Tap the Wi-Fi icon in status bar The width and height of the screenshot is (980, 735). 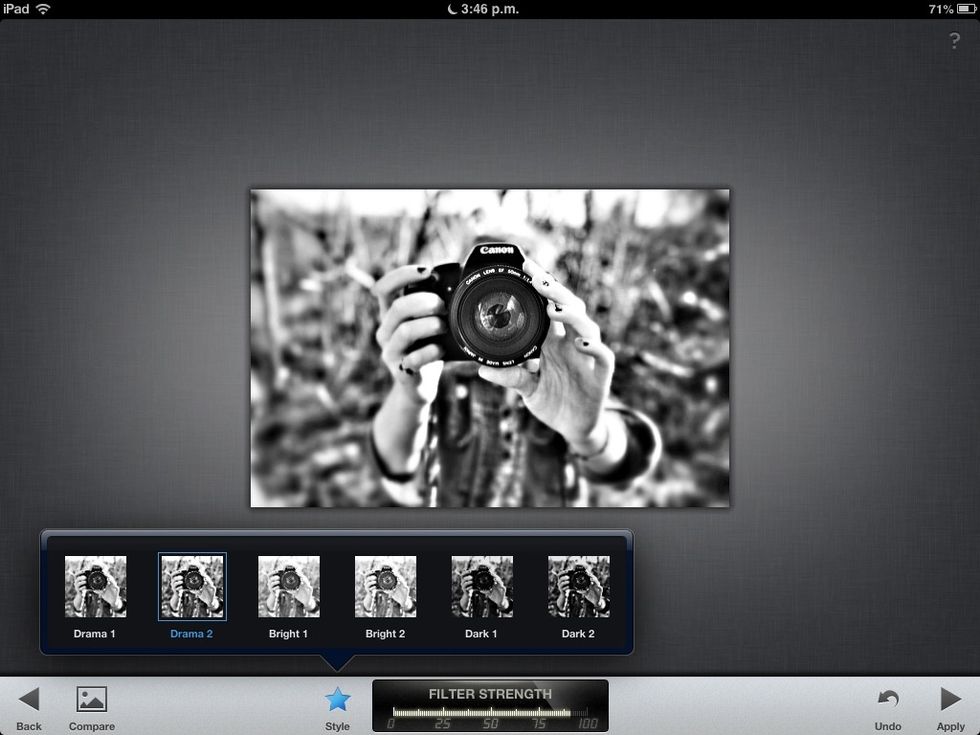(x=43, y=9)
